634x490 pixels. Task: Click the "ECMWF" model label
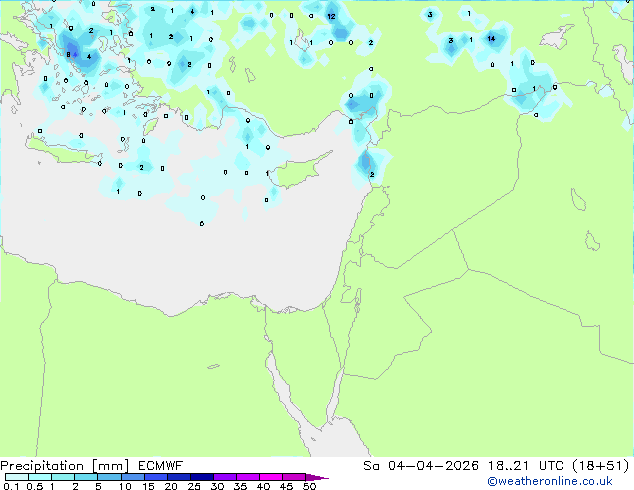pos(161,466)
